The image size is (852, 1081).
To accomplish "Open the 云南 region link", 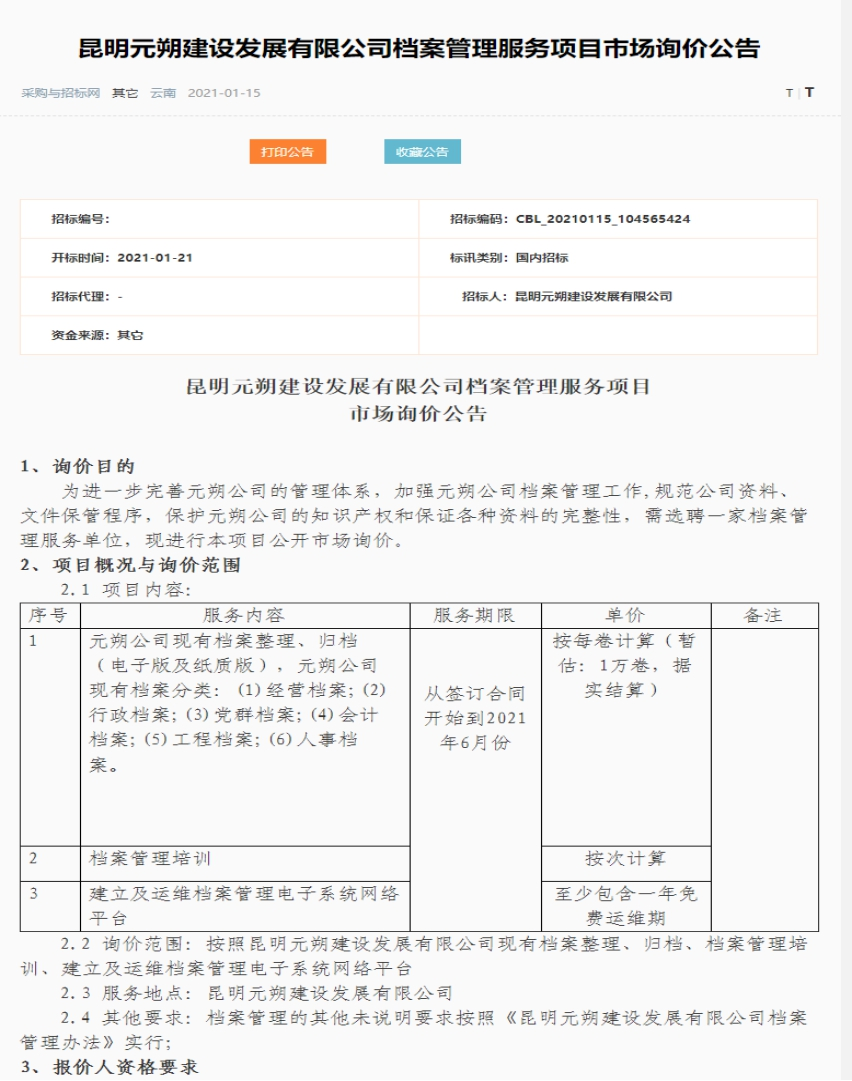I will click(163, 93).
